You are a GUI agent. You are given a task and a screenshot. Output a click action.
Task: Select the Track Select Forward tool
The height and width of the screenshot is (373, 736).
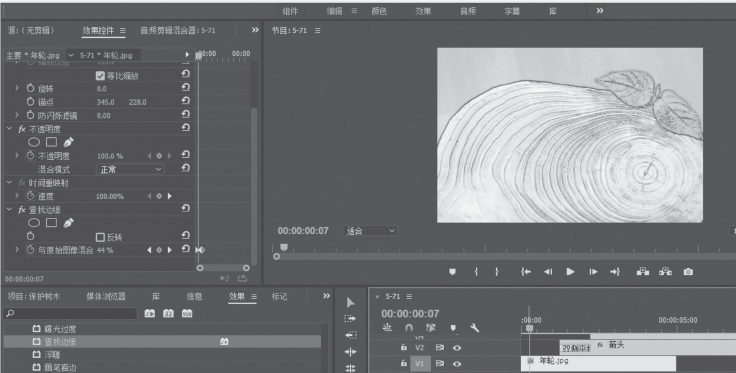tap(350, 319)
